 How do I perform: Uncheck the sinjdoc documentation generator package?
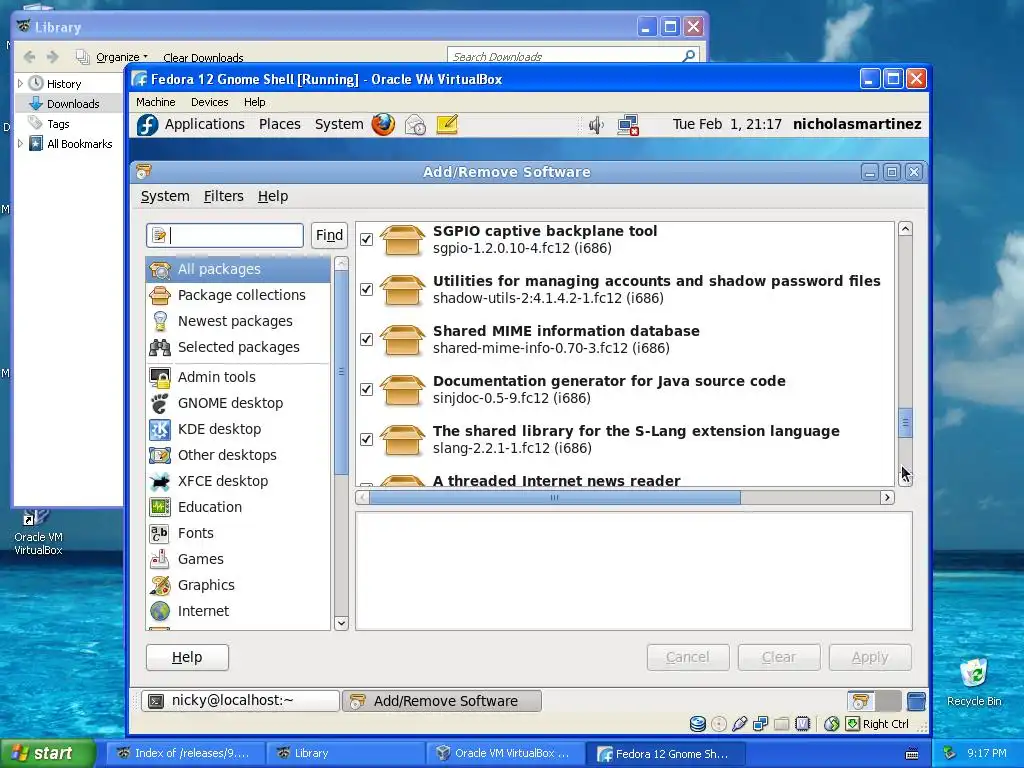tap(366, 389)
